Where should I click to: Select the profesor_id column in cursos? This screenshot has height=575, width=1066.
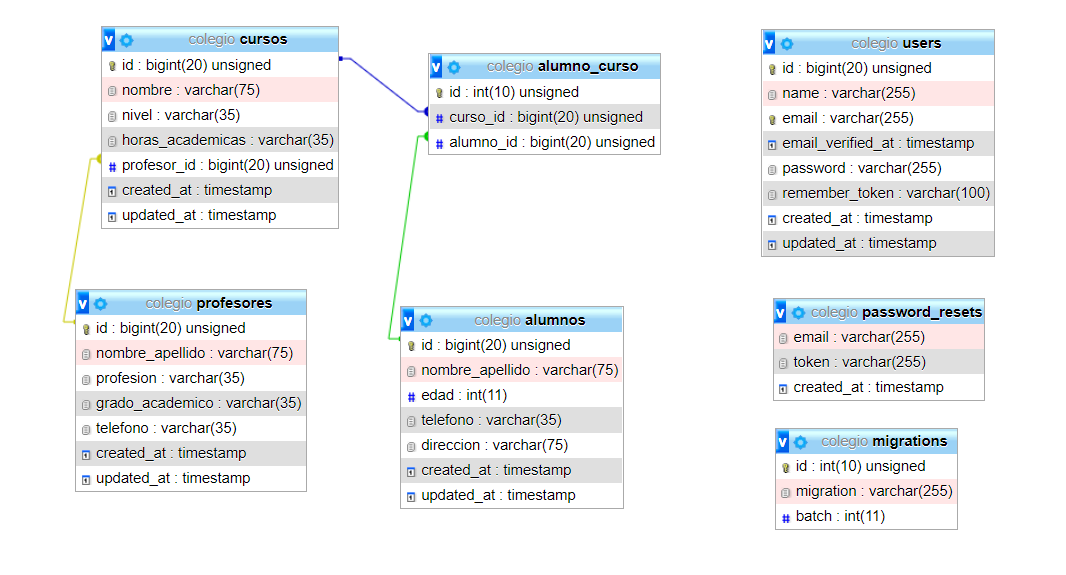click(219, 165)
